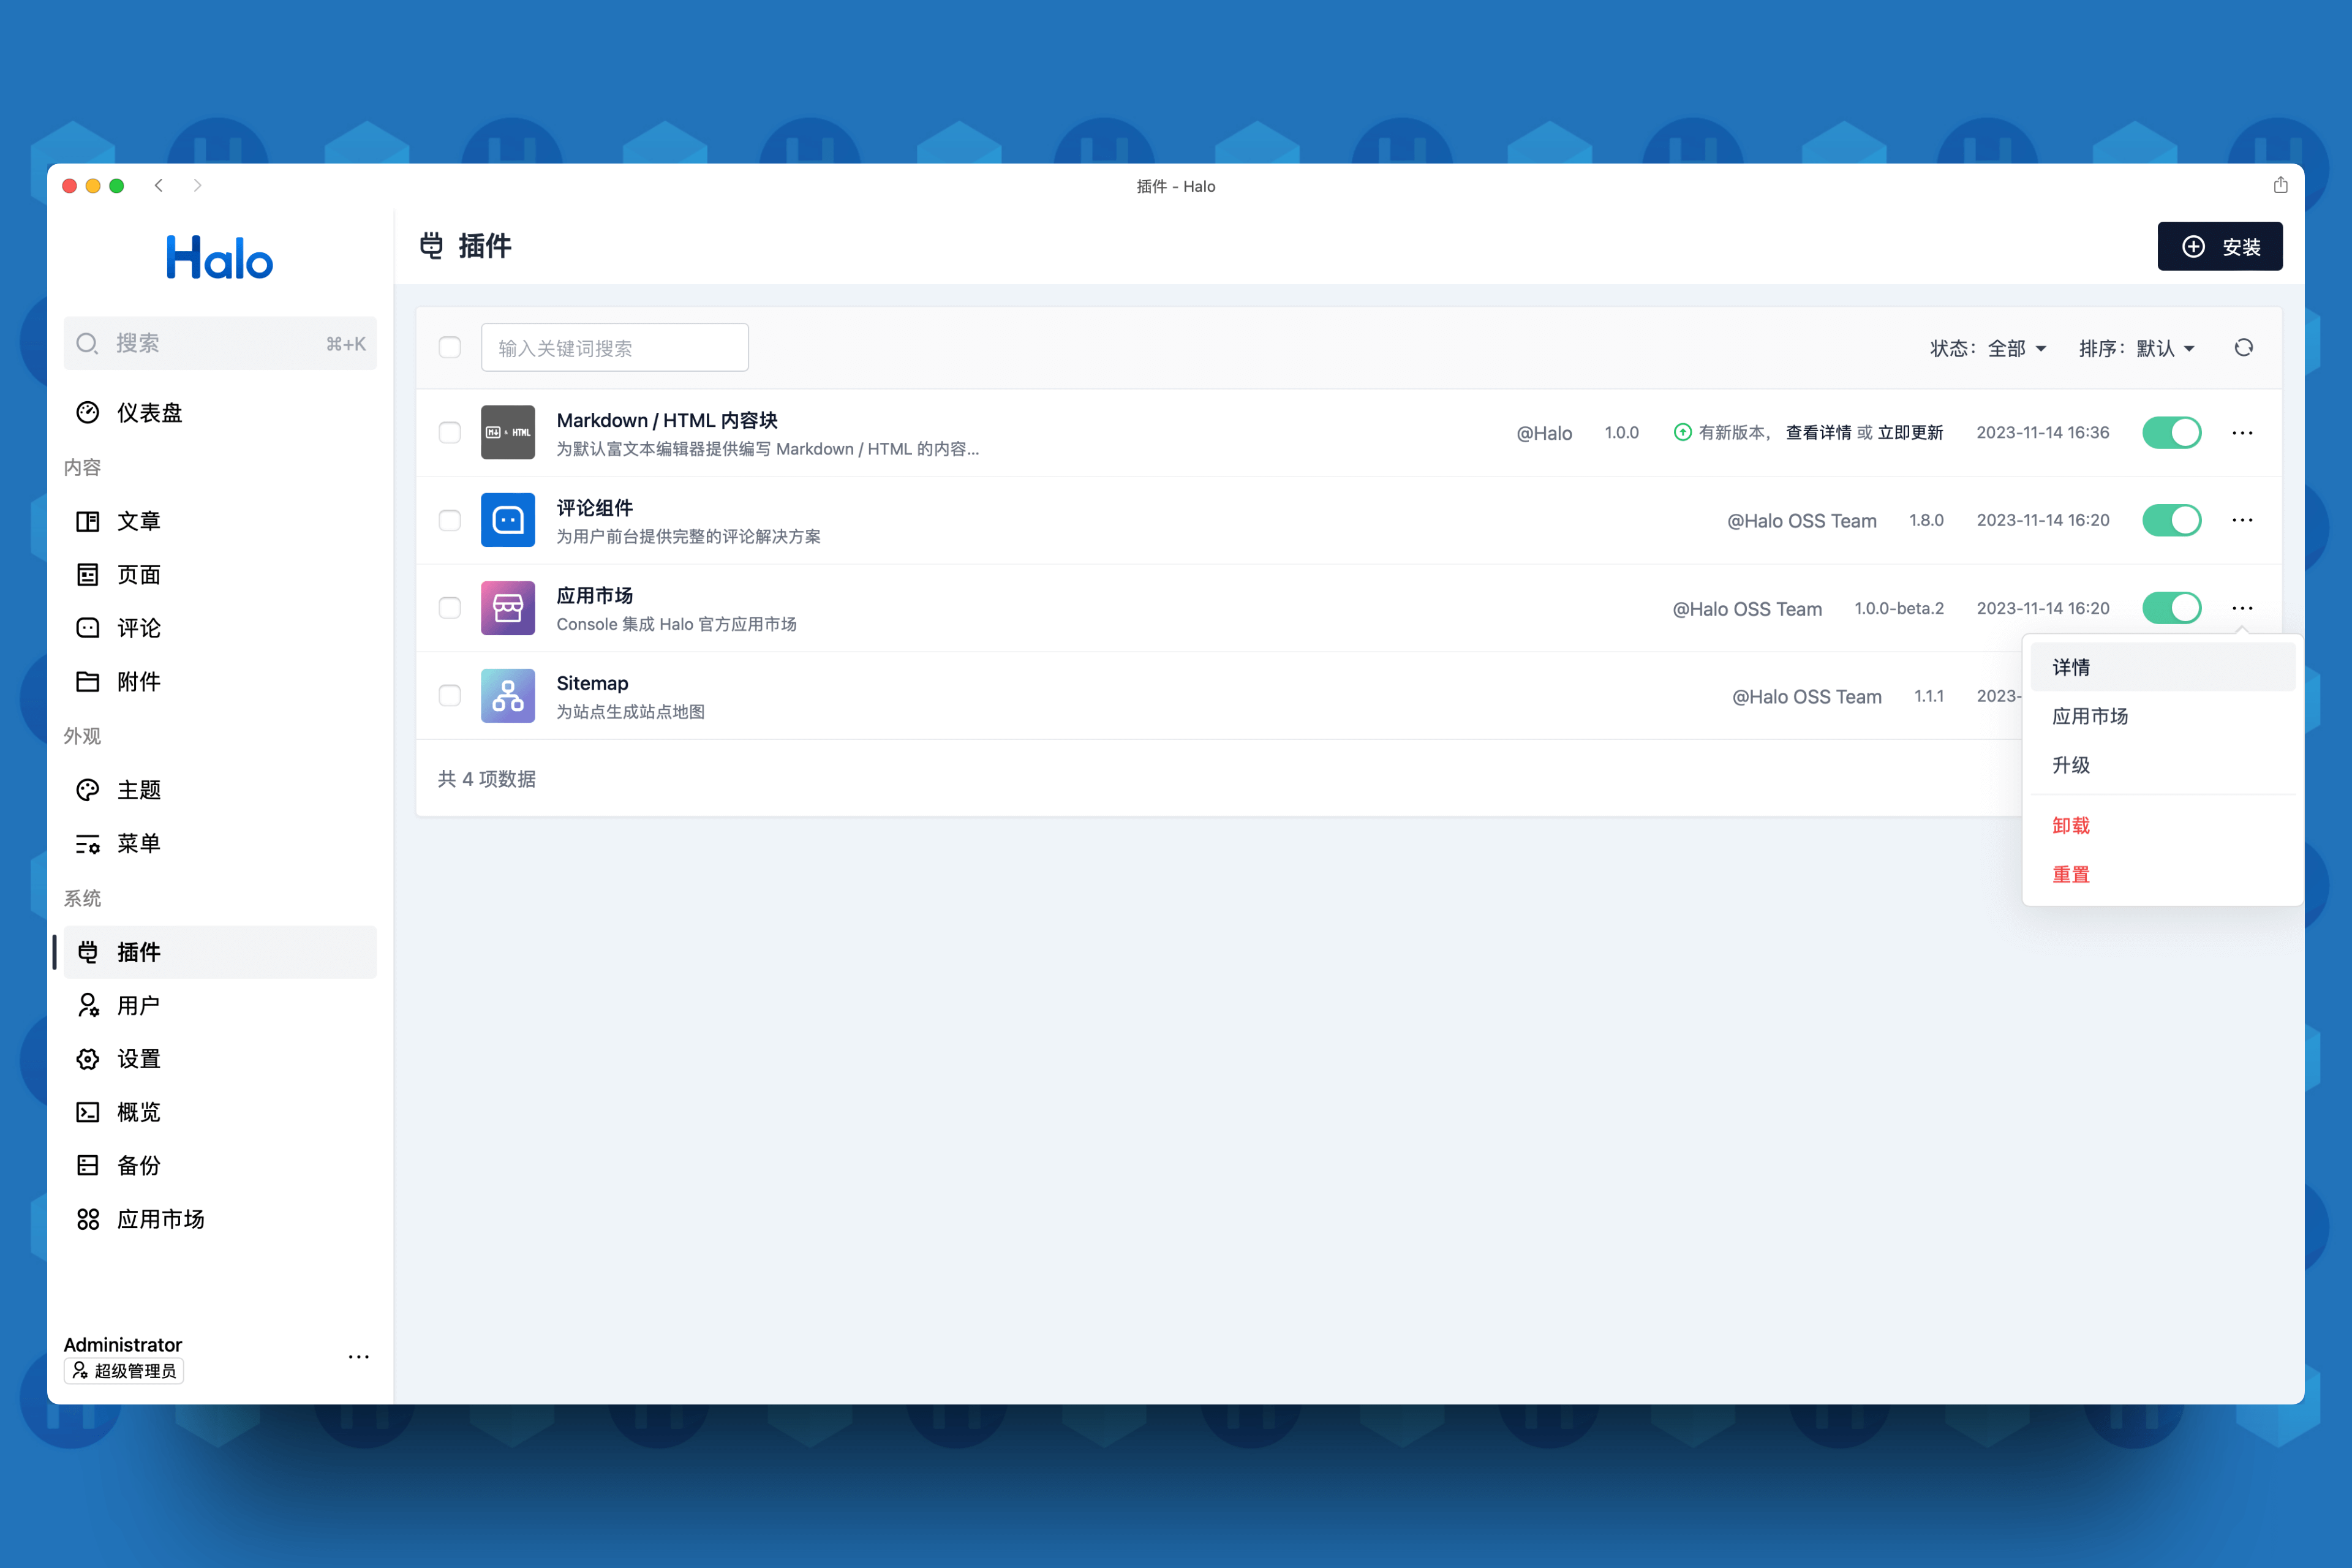
Task: Open the more options menu for 评论组件 row
Action: pos(2242,520)
